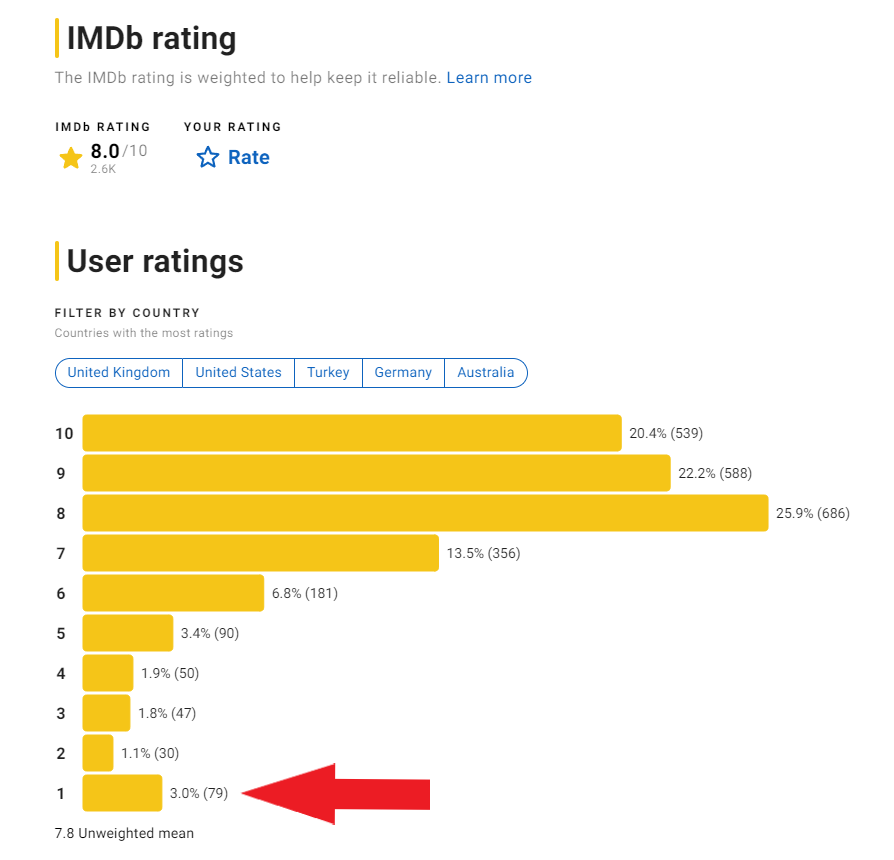This screenshot has height=860, width=894.
Task: Click the 1-star rating bar
Action: pos(122,793)
